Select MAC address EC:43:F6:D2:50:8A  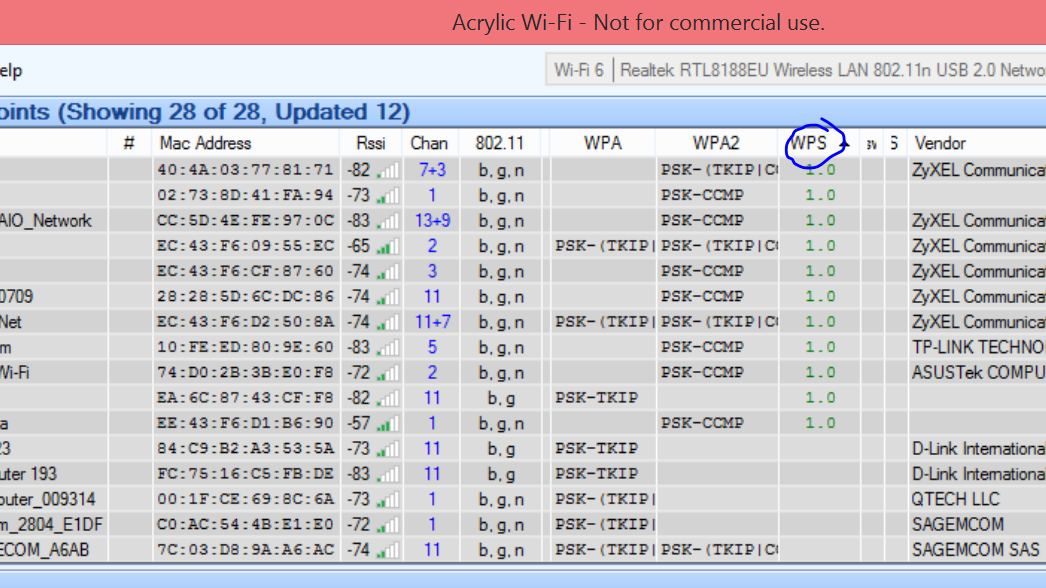(x=245, y=322)
